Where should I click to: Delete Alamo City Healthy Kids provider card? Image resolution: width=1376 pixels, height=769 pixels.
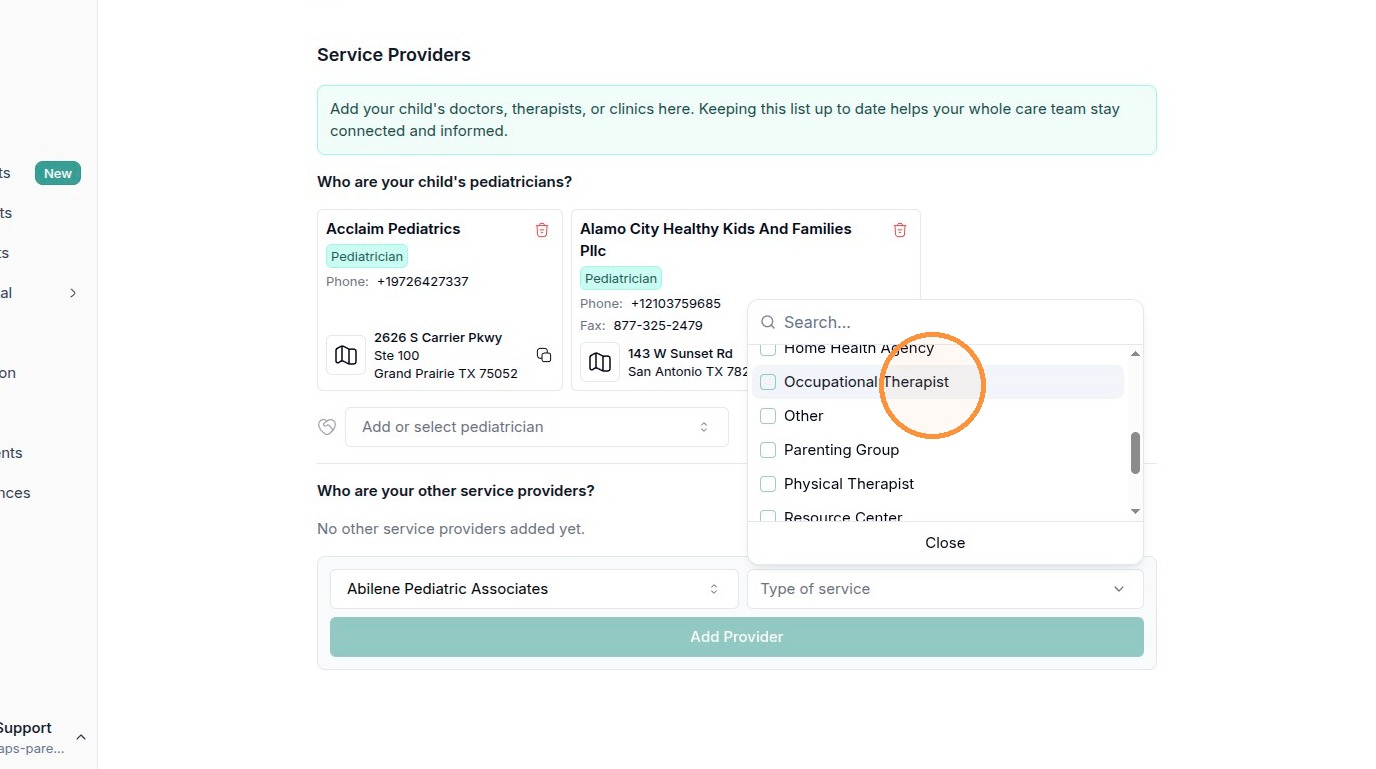[x=900, y=230]
